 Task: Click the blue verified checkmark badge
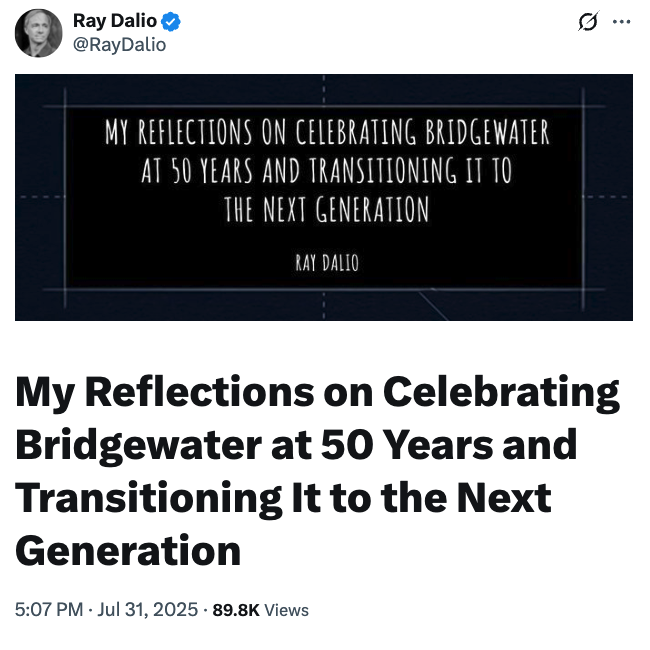click(x=172, y=22)
